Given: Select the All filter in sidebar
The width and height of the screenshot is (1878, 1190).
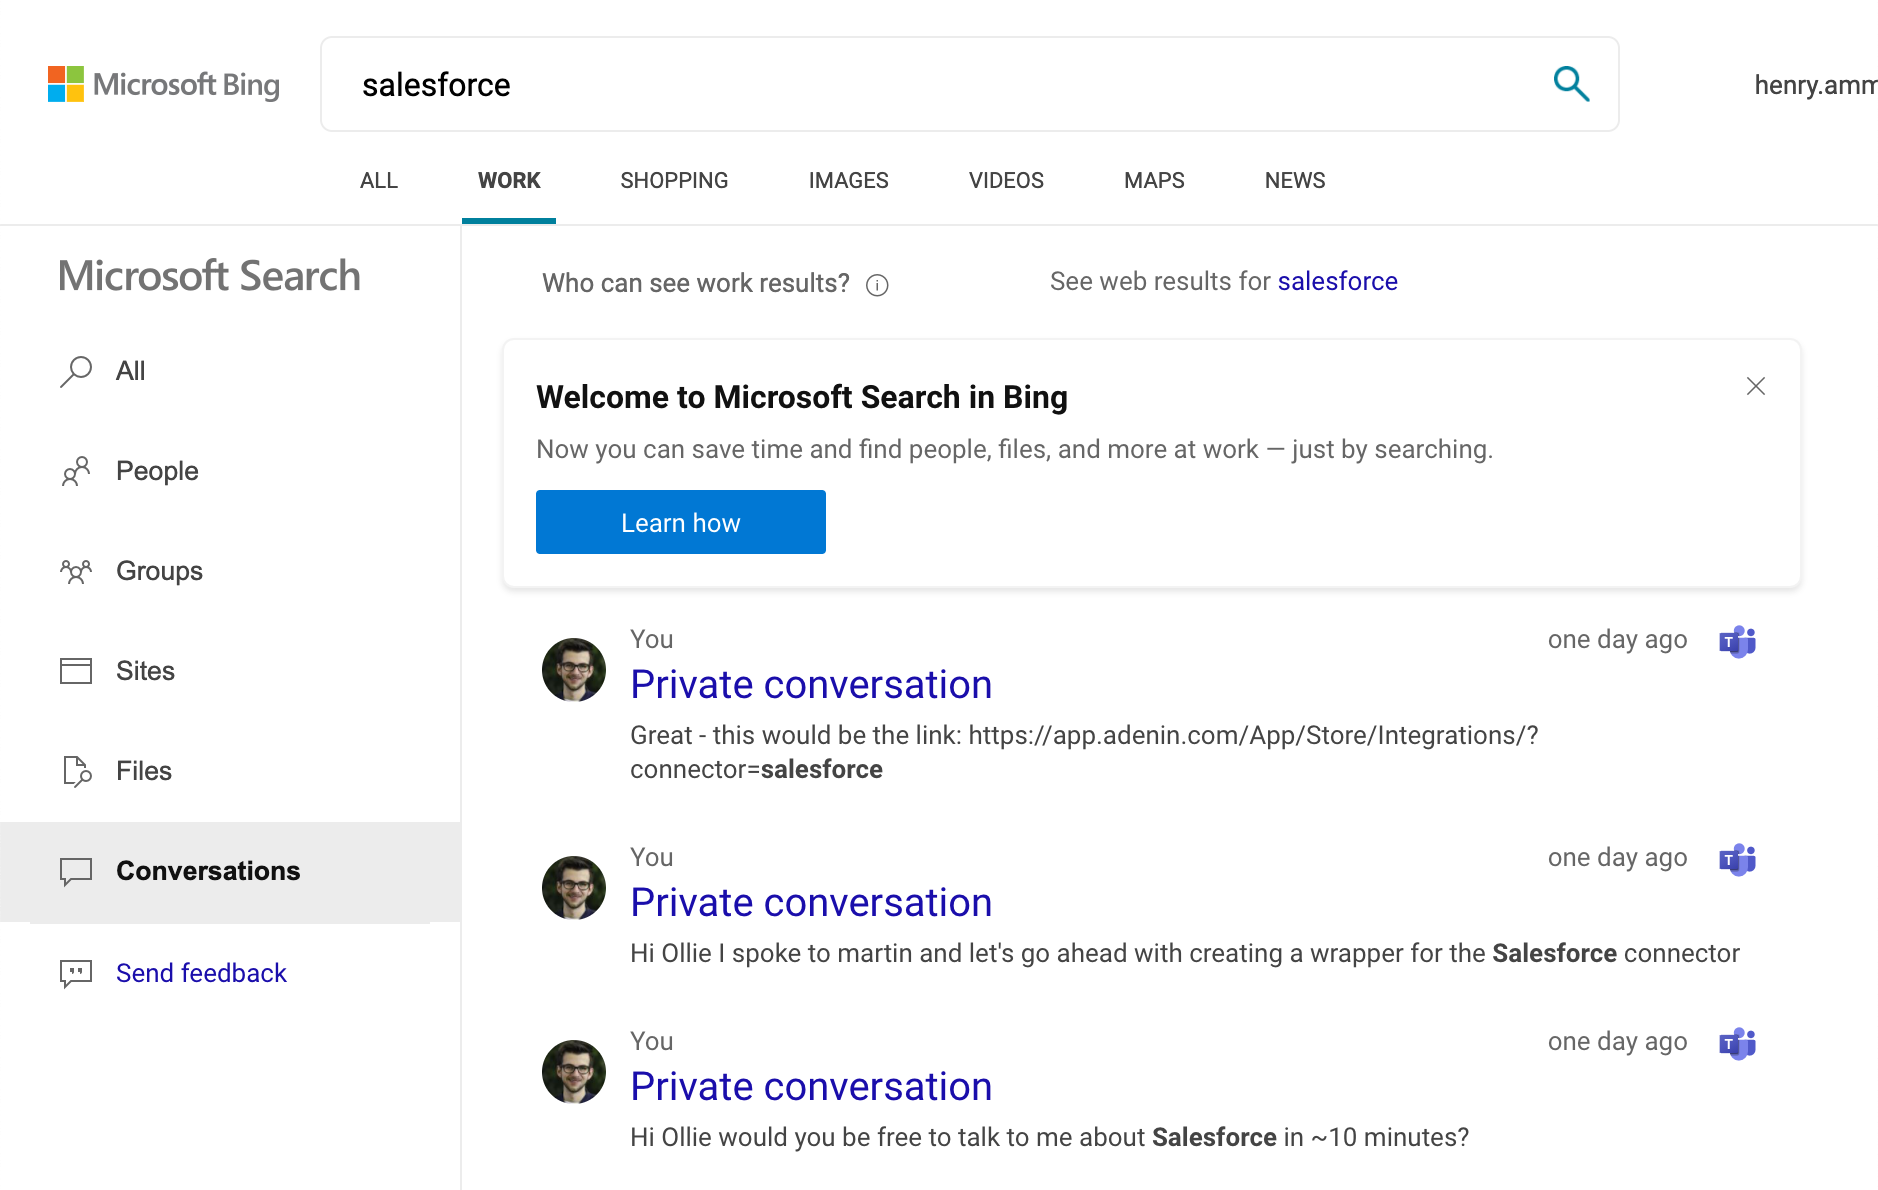Looking at the screenshot, I should 130,371.
